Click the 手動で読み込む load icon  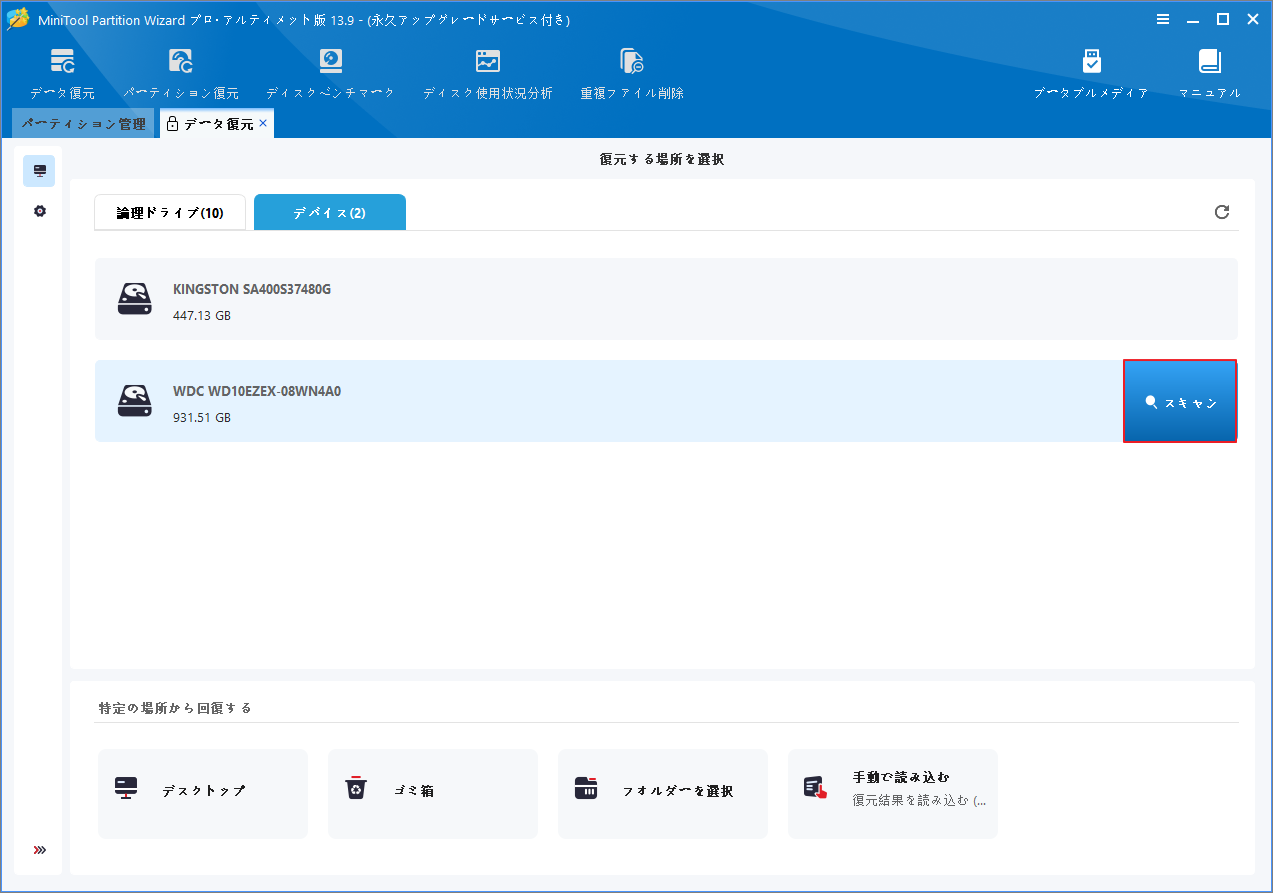pyautogui.click(x=816, y=789)
